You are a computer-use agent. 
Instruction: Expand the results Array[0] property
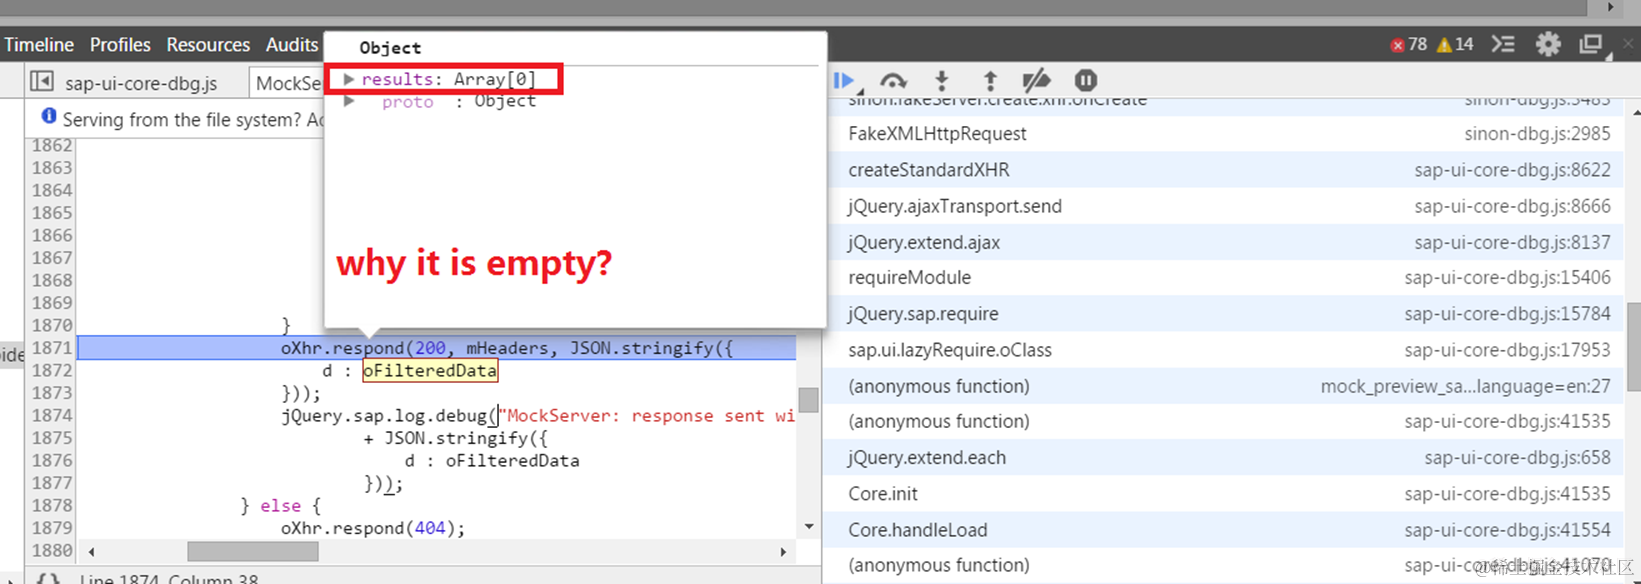point(348,79)
